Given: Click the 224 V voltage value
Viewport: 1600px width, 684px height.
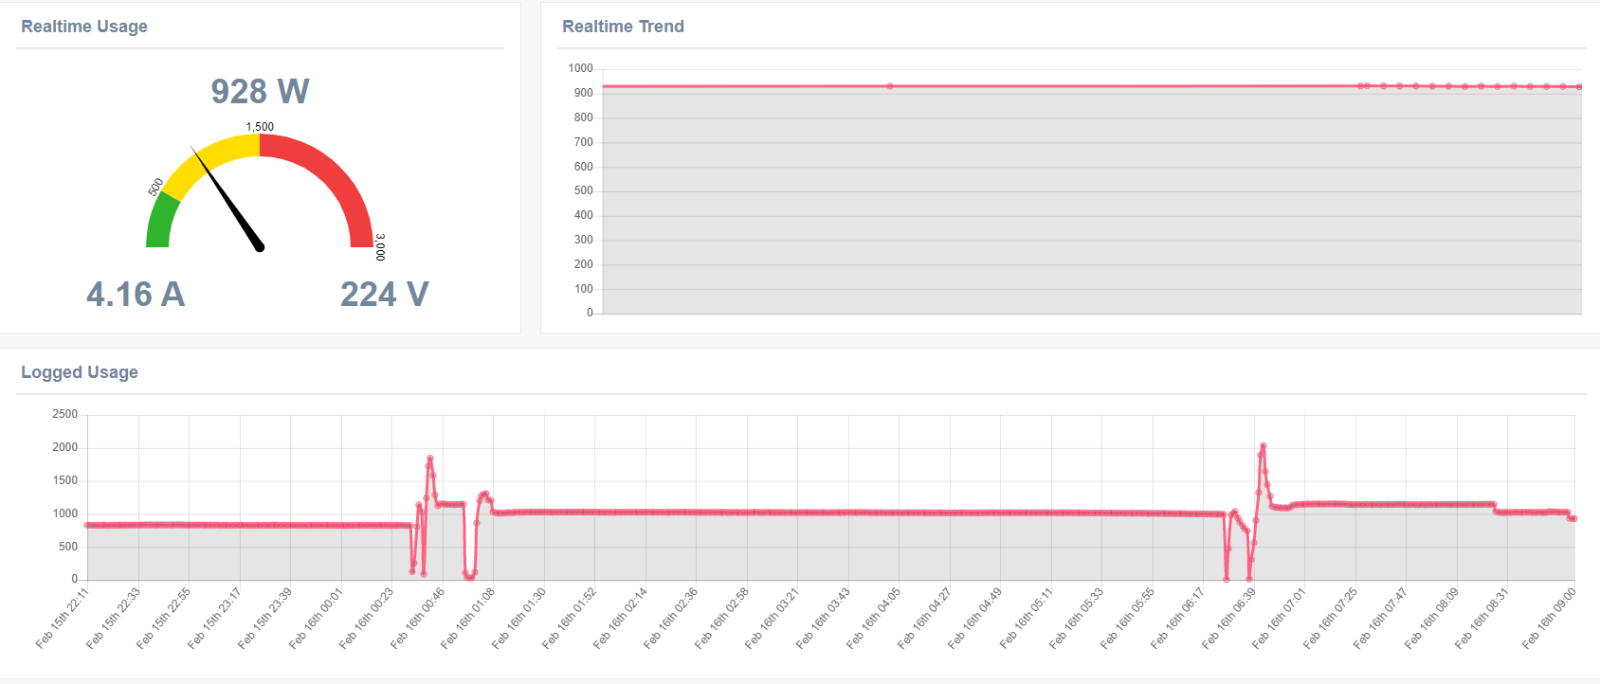Looking at the screenshot, I should pos(384,294).
